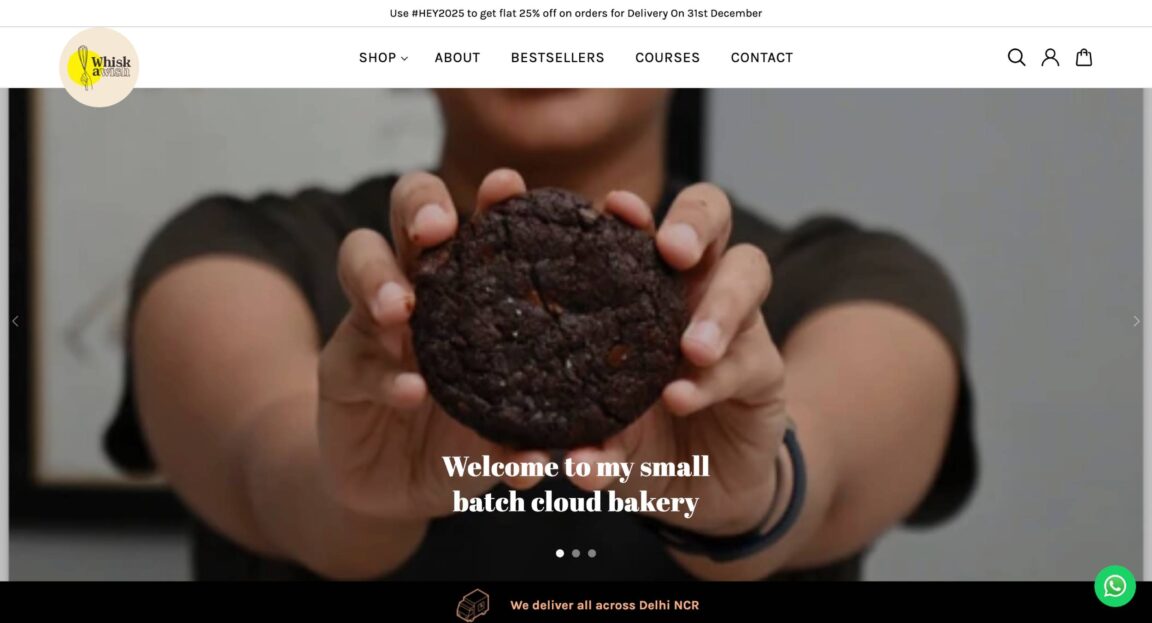Open the COURSES page
1152x623 pixels.
click(667, 57)
